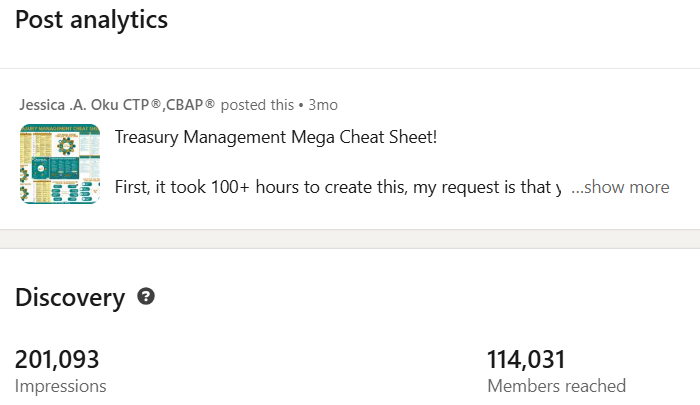Click the 'Treasury Management Mega Cheat Sheet!' title

pos(276,136)
